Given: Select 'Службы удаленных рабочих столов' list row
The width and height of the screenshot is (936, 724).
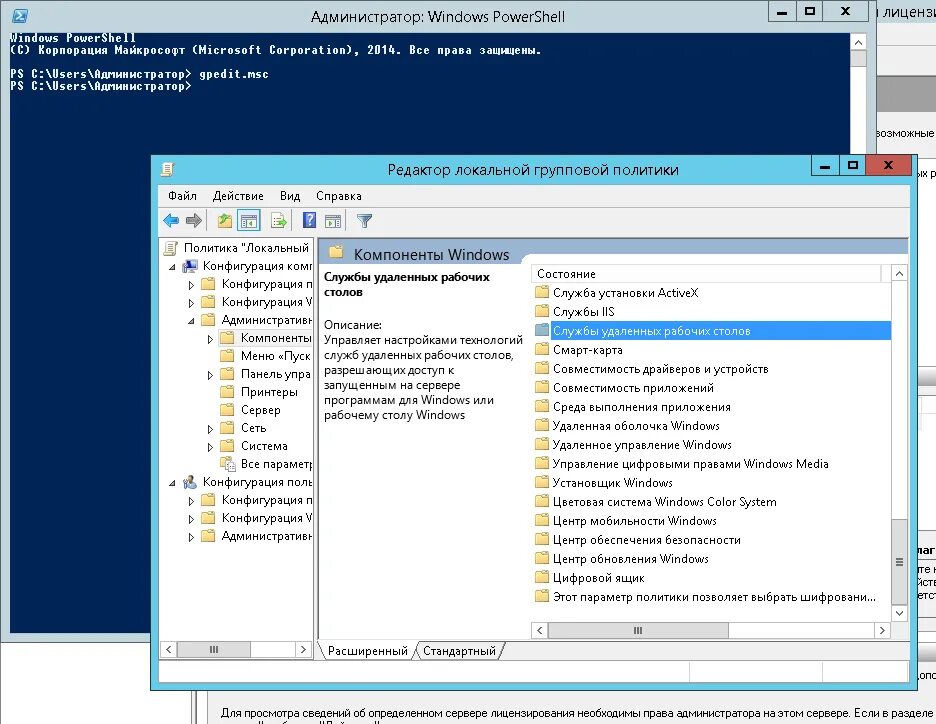Looking at the screenshot, I should point(712,330).
